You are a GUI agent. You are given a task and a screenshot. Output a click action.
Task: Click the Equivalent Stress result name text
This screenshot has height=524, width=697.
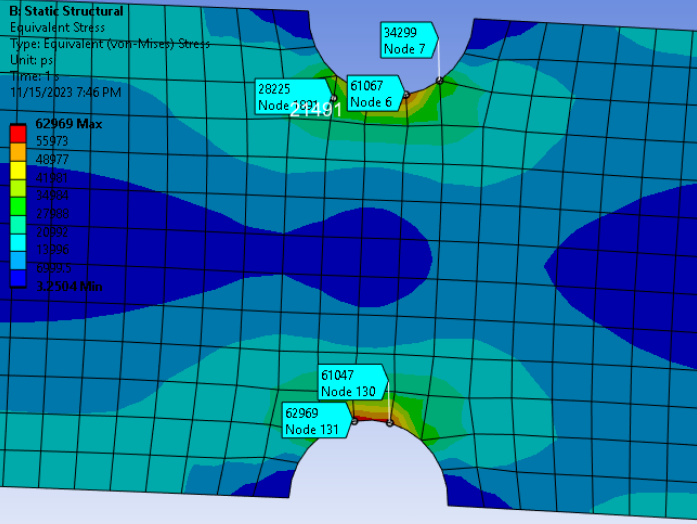(57, 28)
